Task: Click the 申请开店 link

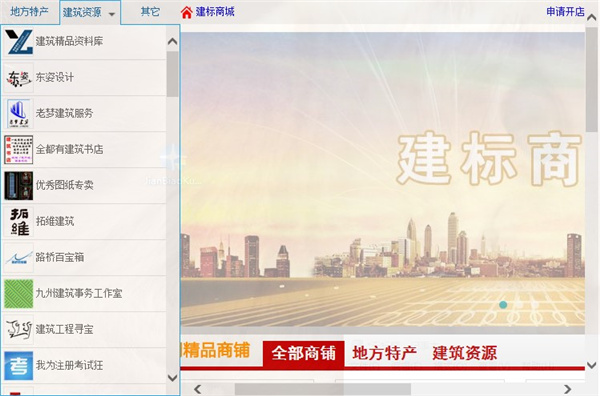Action: (565, 11)
